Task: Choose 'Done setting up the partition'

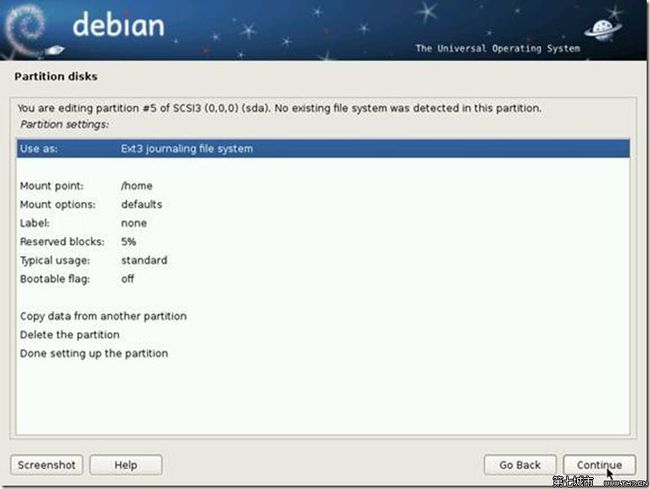Action: pyautogui.click(x=323, y=353)
